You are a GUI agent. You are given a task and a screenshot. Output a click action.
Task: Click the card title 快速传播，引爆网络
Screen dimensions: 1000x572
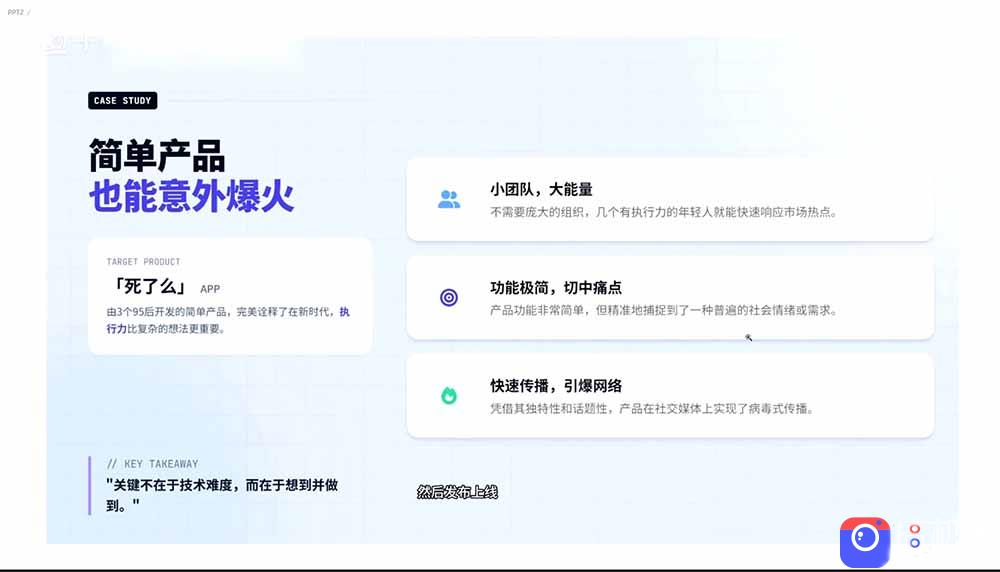pos(555,386)
